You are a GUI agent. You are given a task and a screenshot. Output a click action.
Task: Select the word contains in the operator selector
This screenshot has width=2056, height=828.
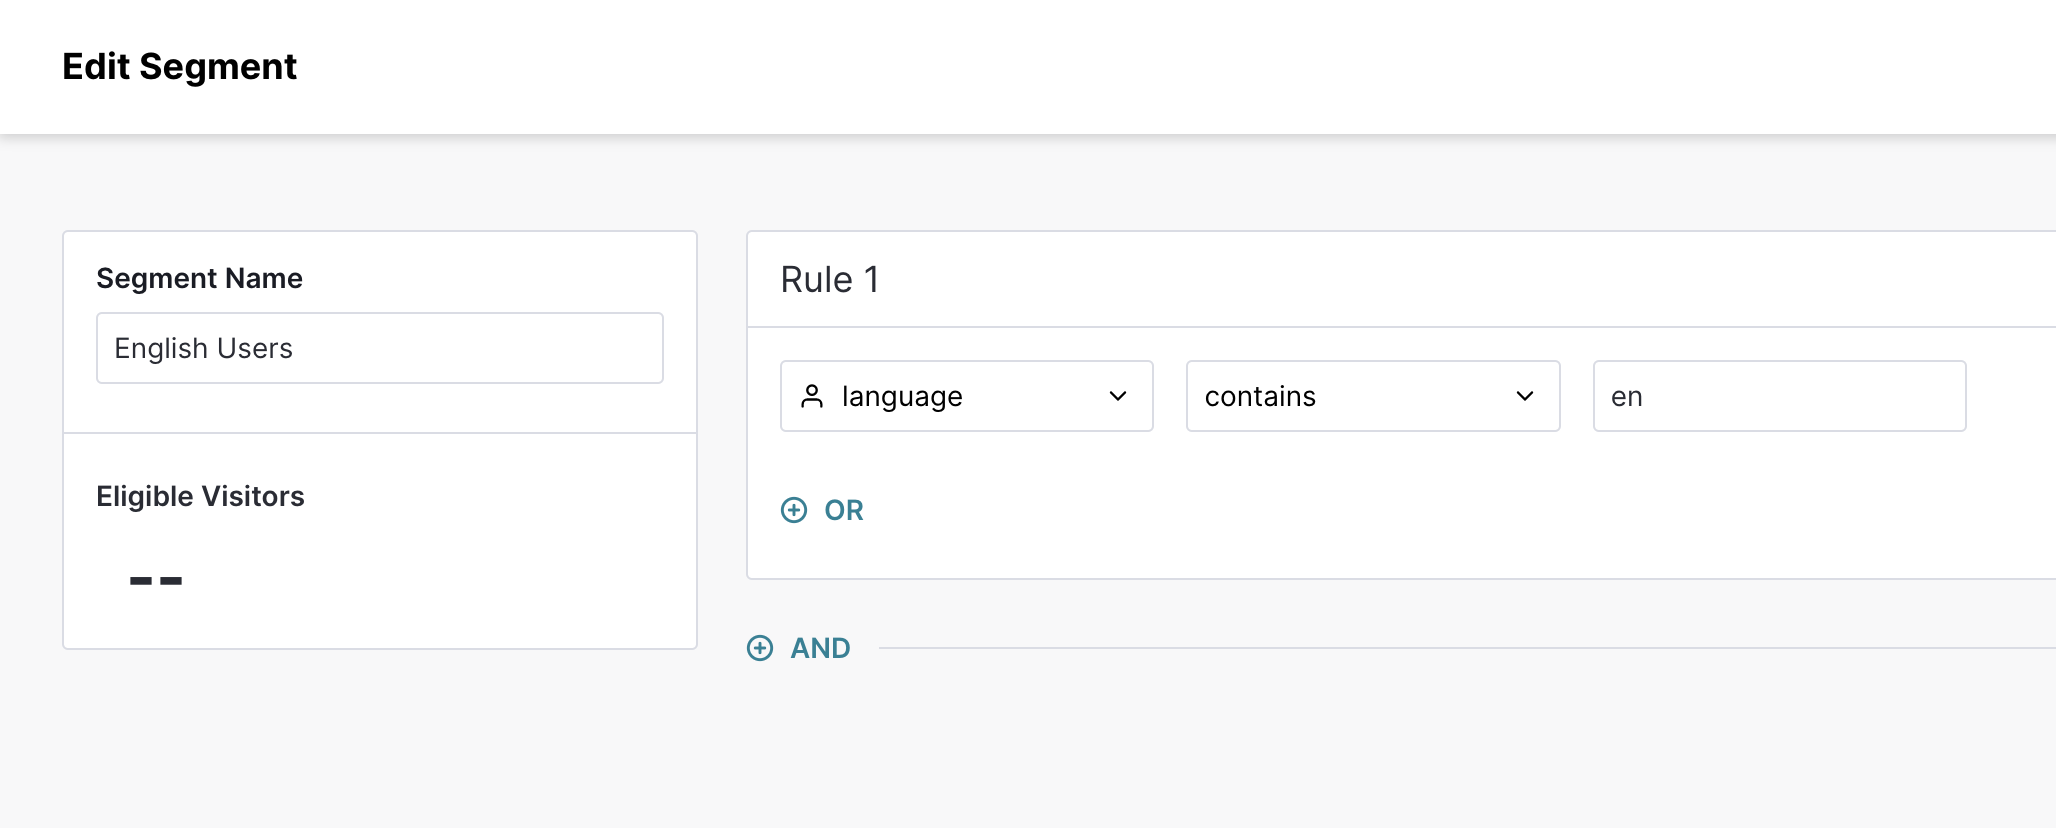click(1260, 397)
